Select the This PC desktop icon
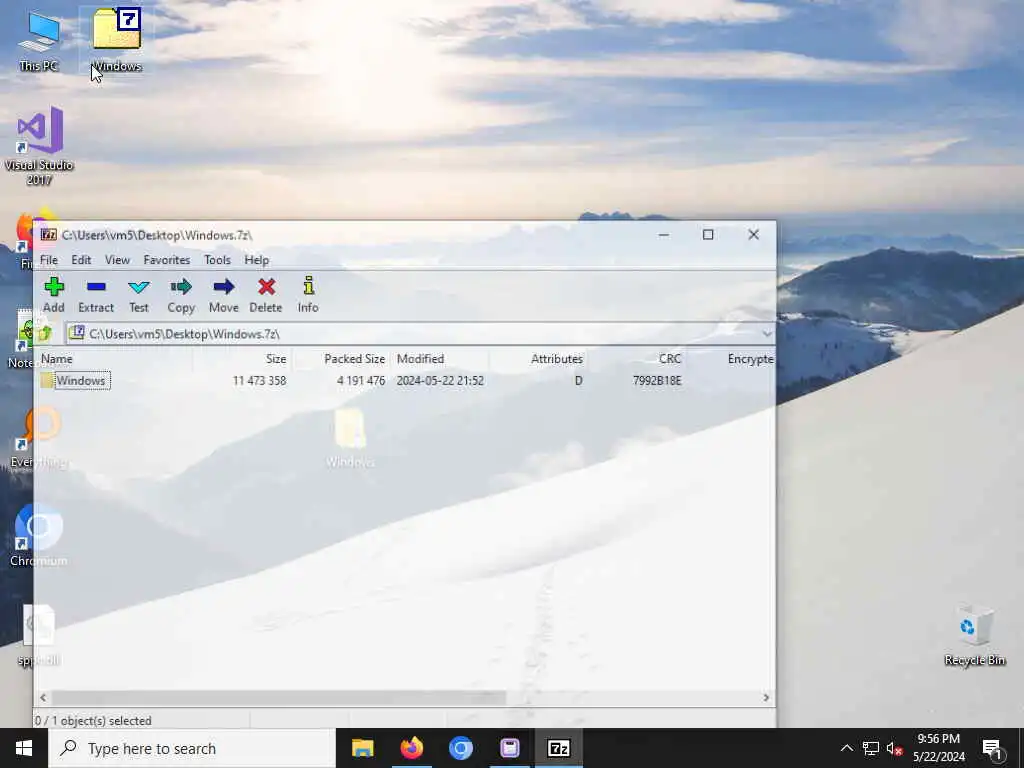This screenshot has width=1024, height=768. click(x=39, y=41)
